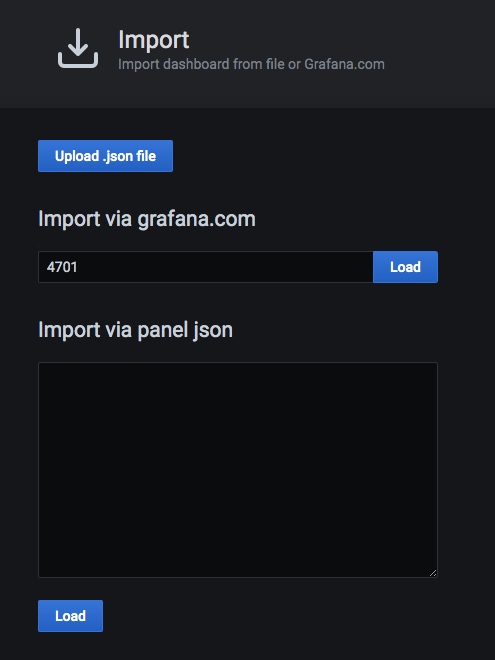Click the 'Import via grafana.com' heading
The image size is (495, 660).
[x=147, y=219]
